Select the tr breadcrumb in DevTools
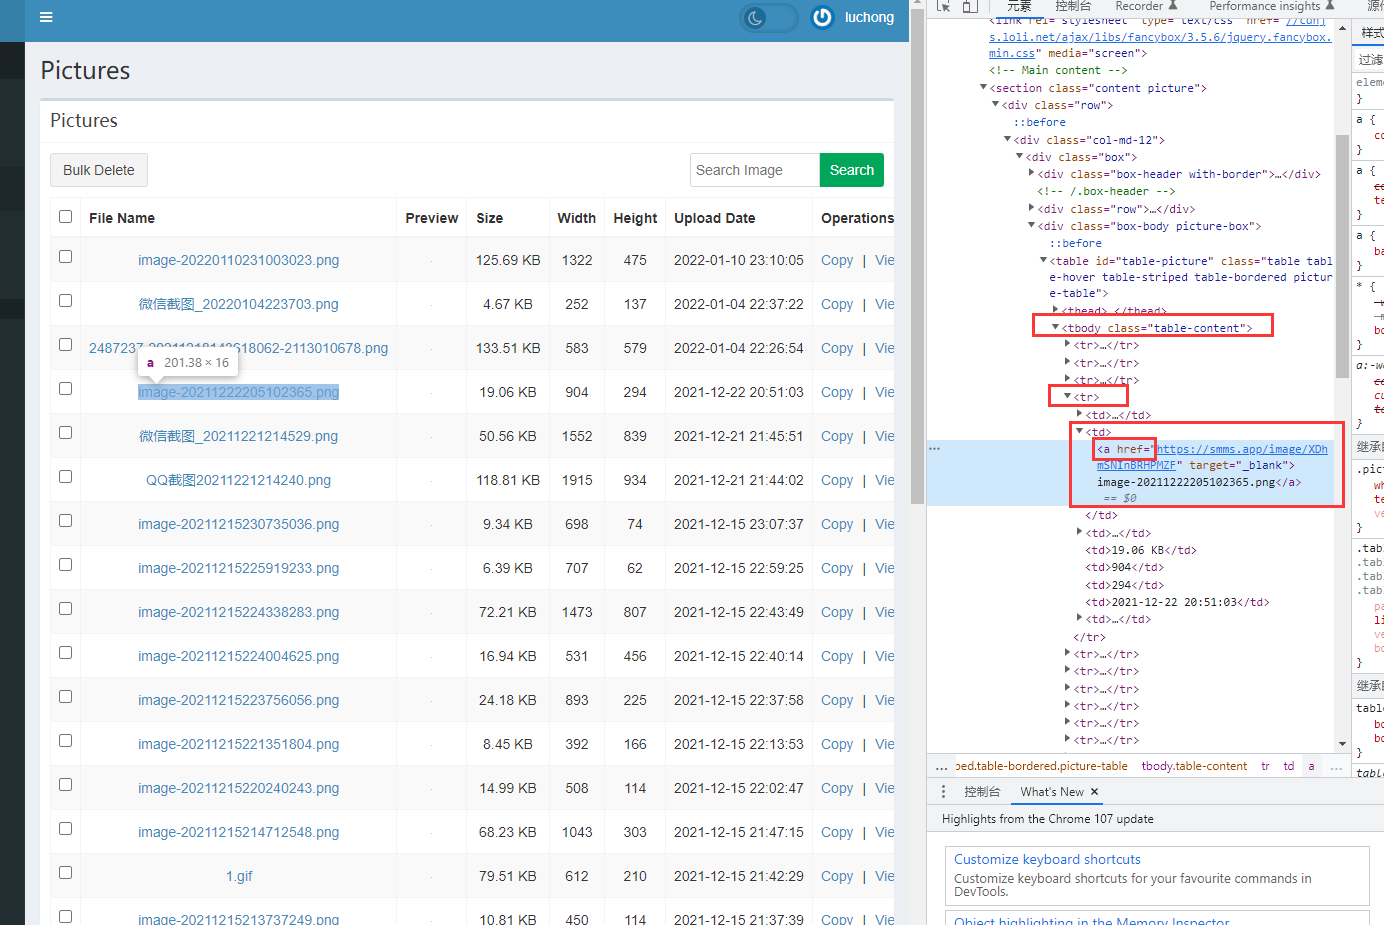 click(x=1265, y=767)
